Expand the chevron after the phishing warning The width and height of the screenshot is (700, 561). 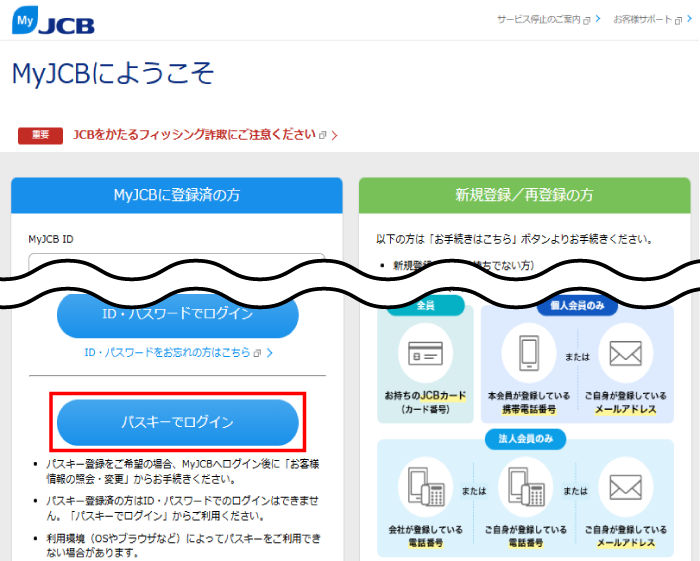tap(334, 135)
